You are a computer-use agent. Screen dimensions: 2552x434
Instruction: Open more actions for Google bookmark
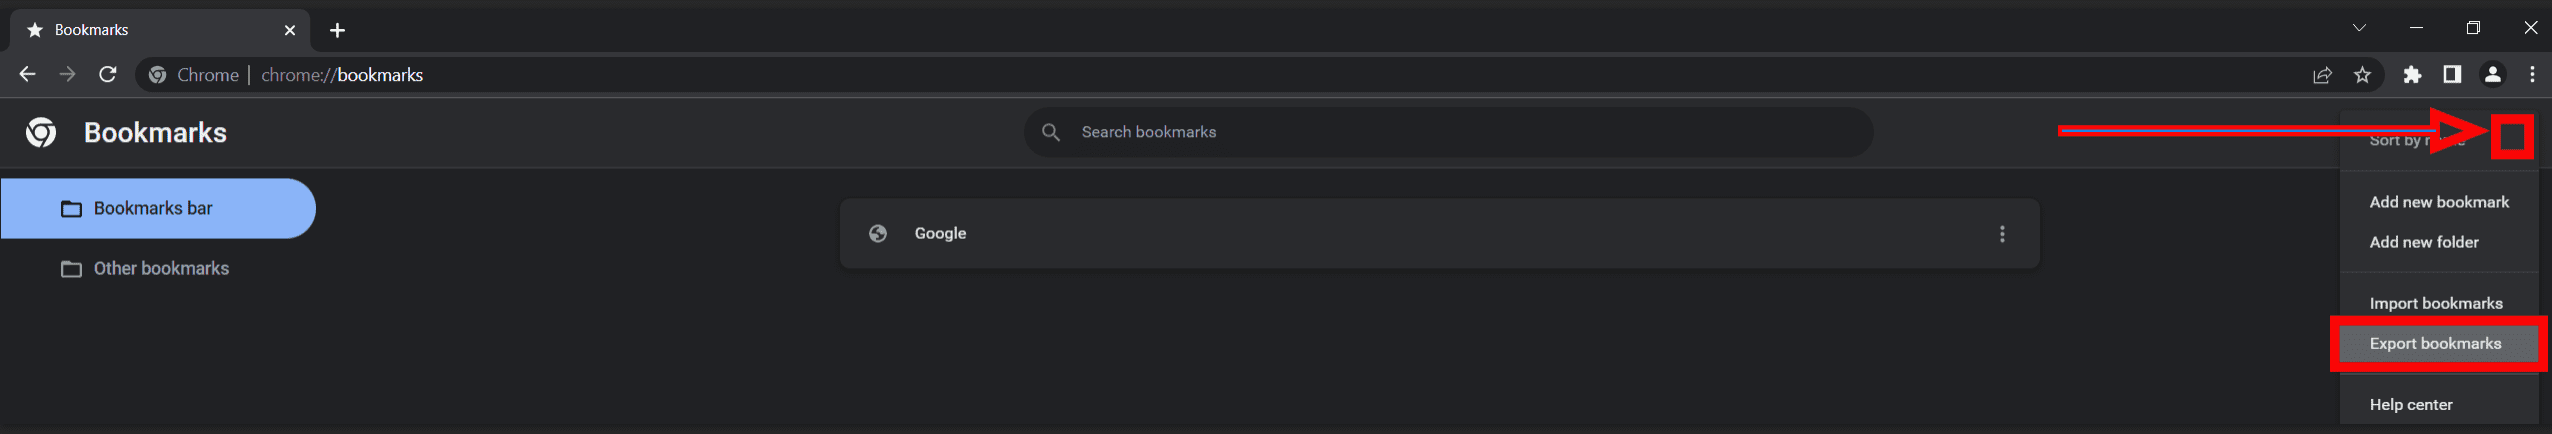[2002, 234]
